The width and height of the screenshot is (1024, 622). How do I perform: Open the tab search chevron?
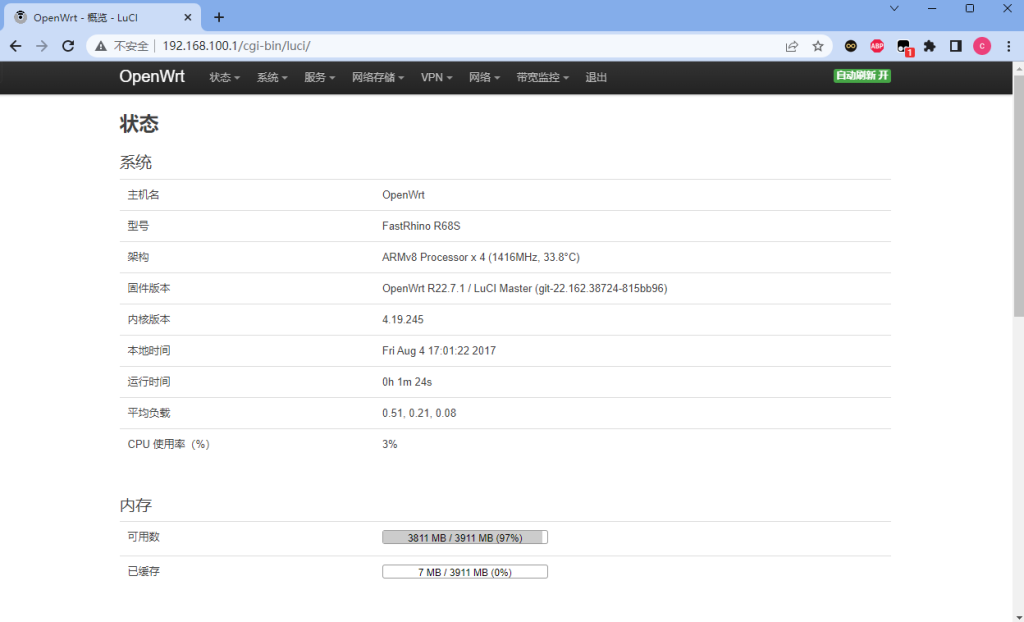click(894, 8)
